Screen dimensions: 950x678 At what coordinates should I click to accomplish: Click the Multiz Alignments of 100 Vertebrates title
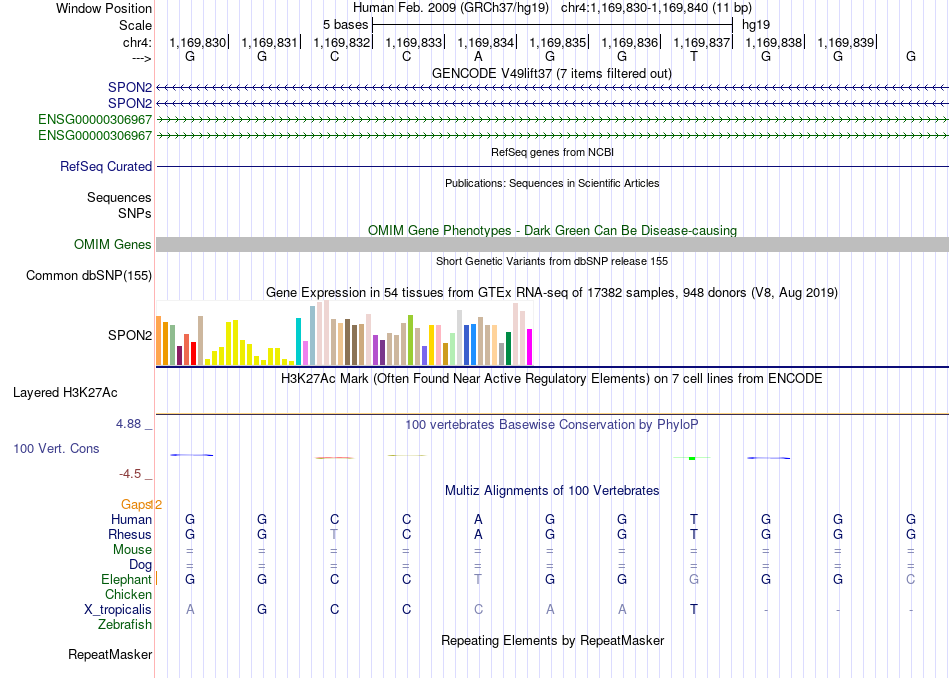click(x=552, y=491)
